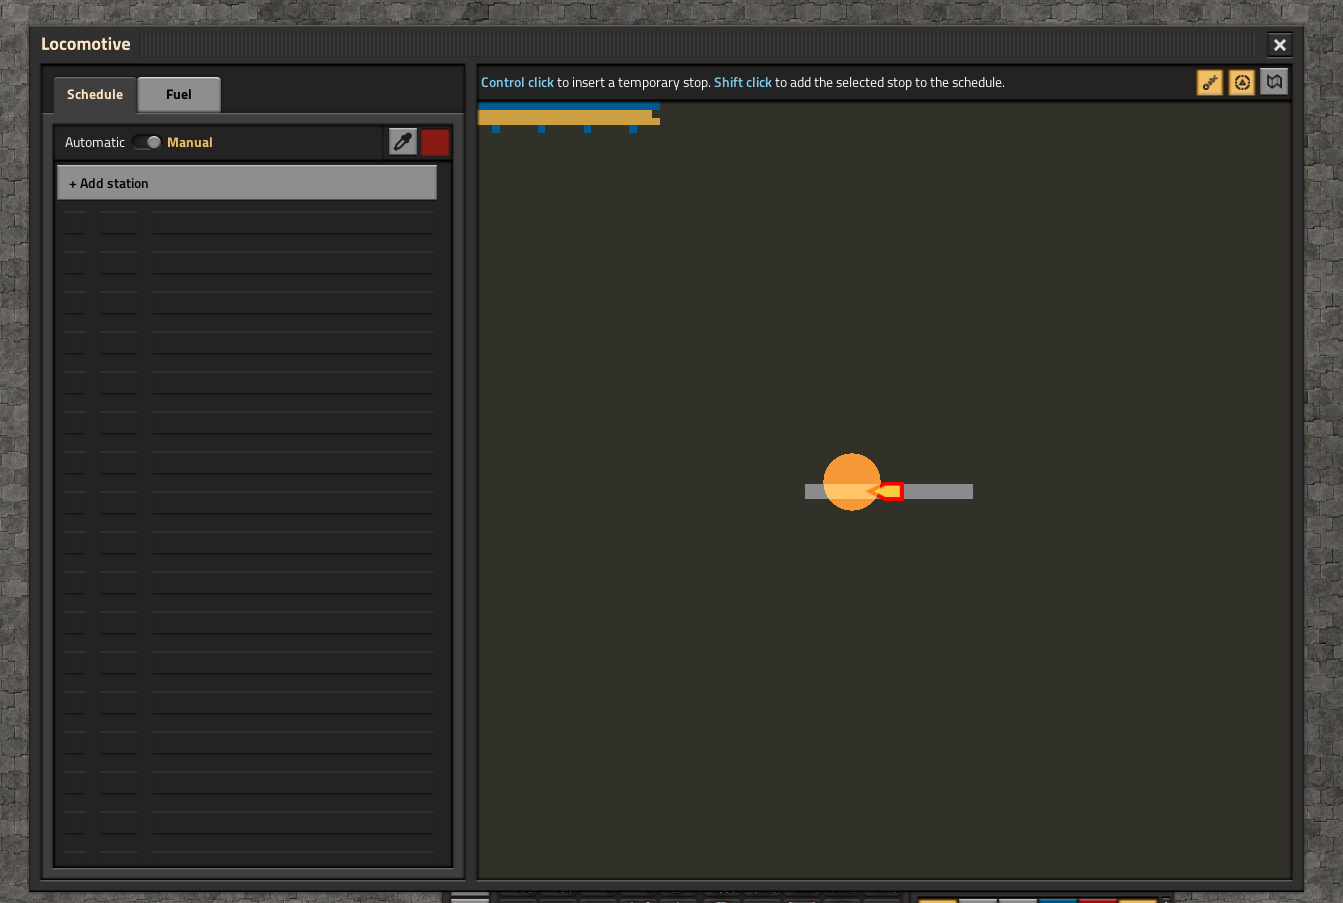Screen dimensions: 1343x903
Task: Click the 'Automatic' mode label
Action: pos(95,142)
